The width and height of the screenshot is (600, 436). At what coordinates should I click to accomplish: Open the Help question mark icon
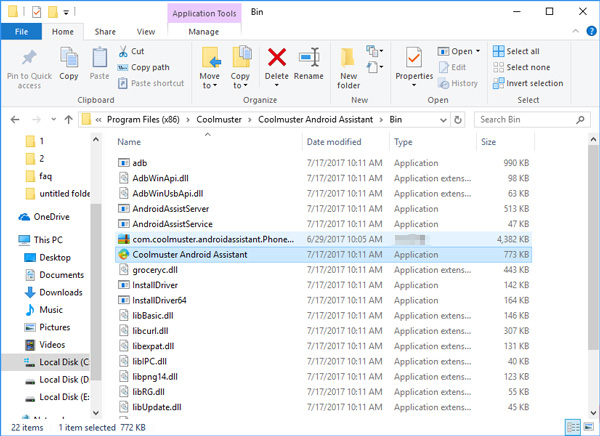pos(591,31)
